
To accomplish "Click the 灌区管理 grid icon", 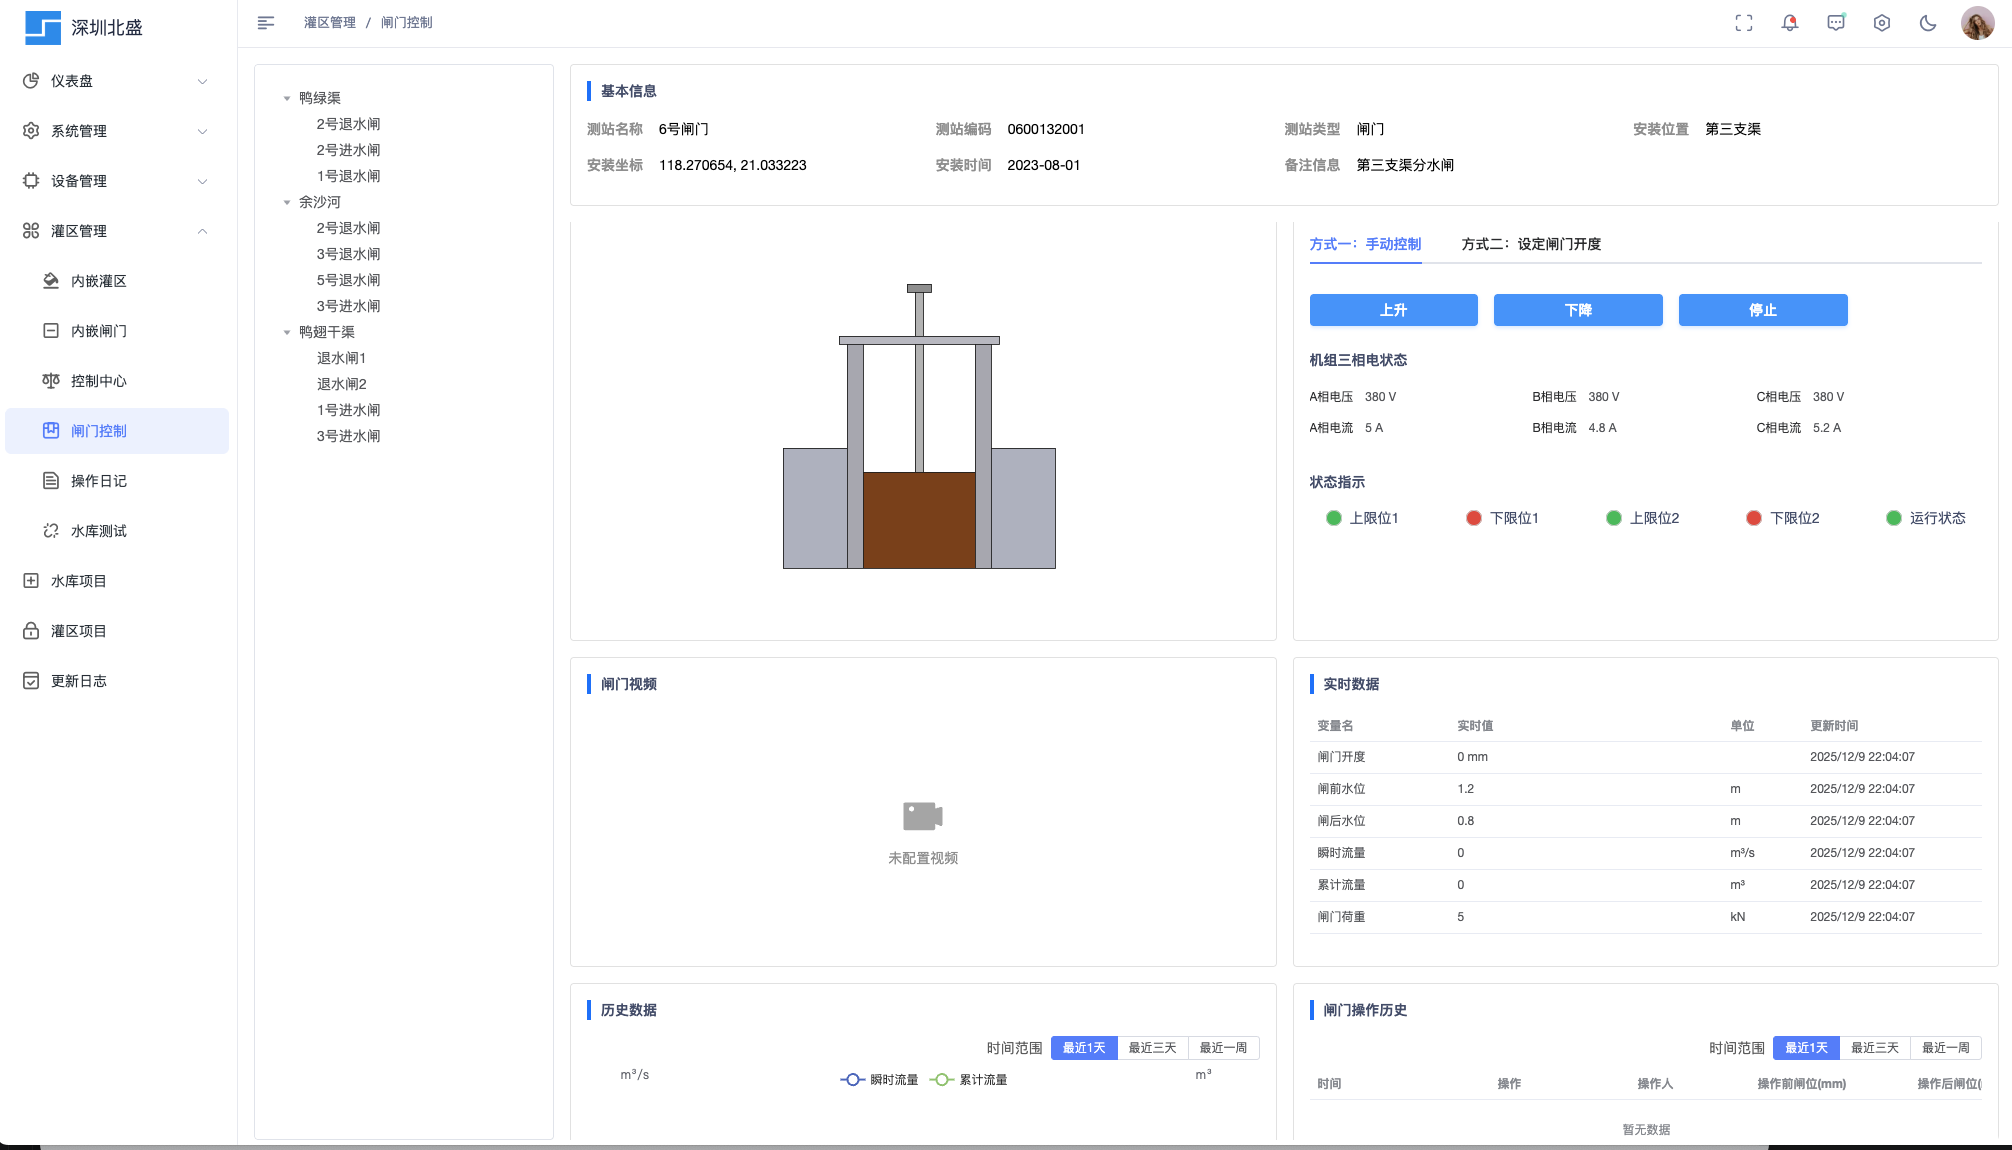I will pos(31,231).
